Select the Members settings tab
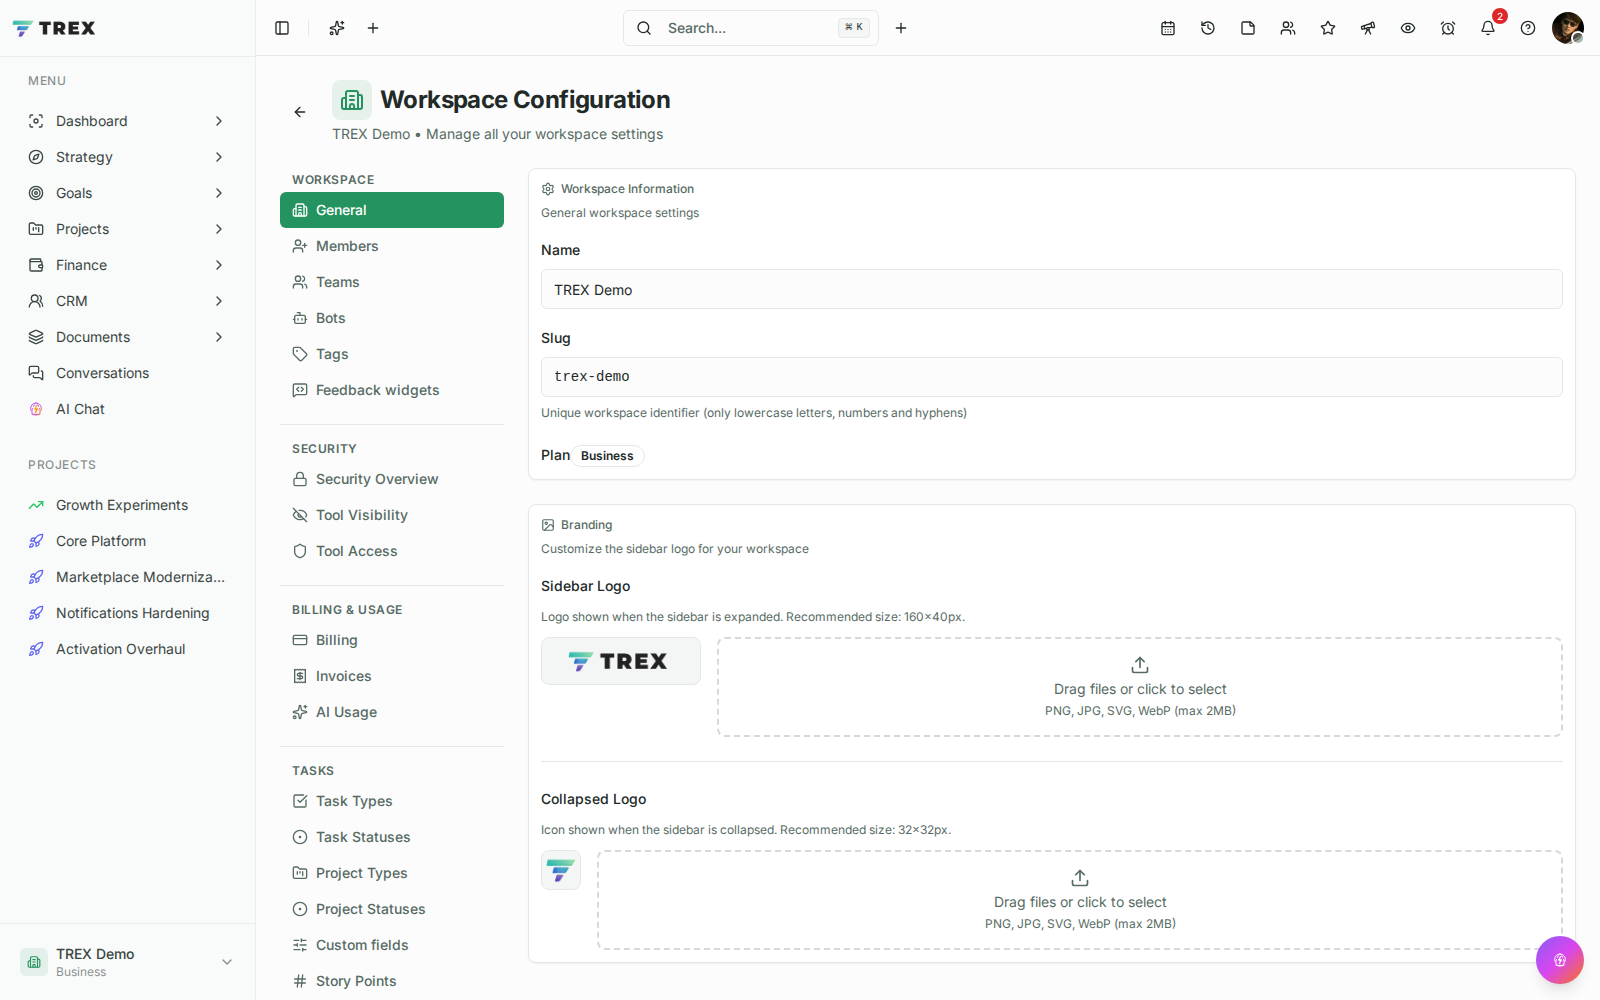Screen dimensions: 1600x1000 pyautogui.click(x=392, y=246)
